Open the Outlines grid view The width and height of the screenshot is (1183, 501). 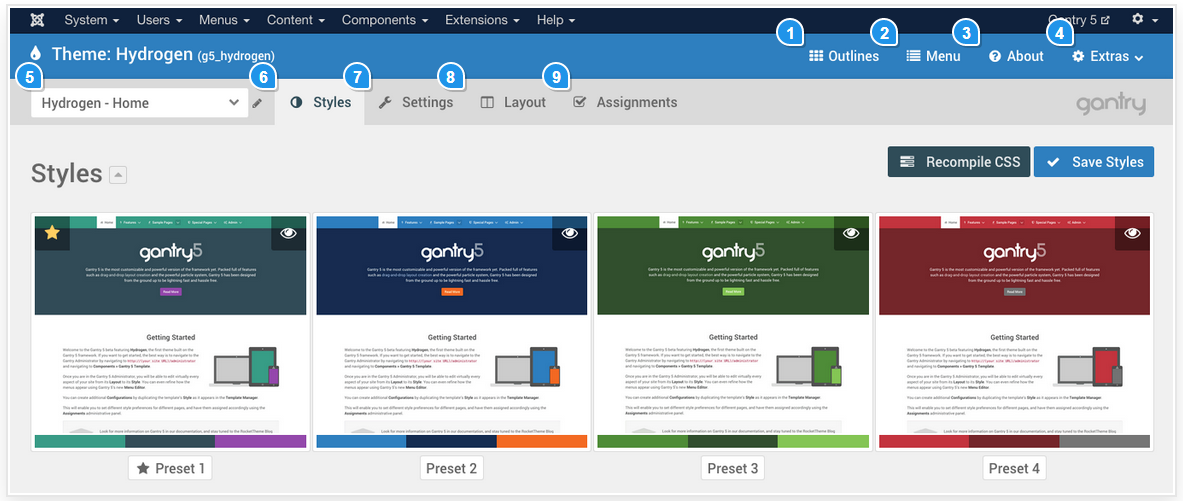pos(844,56)
